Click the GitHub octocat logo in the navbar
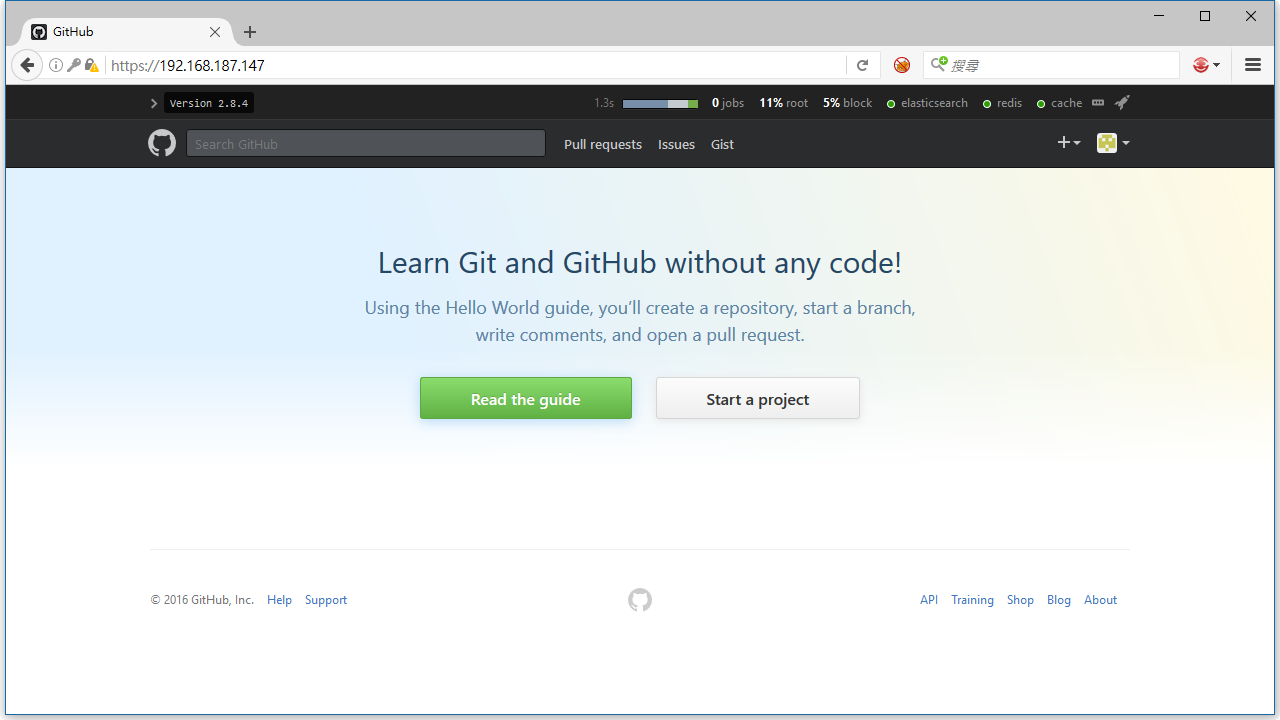Viewport: 1280px width, 720px height. click(161, 143)
